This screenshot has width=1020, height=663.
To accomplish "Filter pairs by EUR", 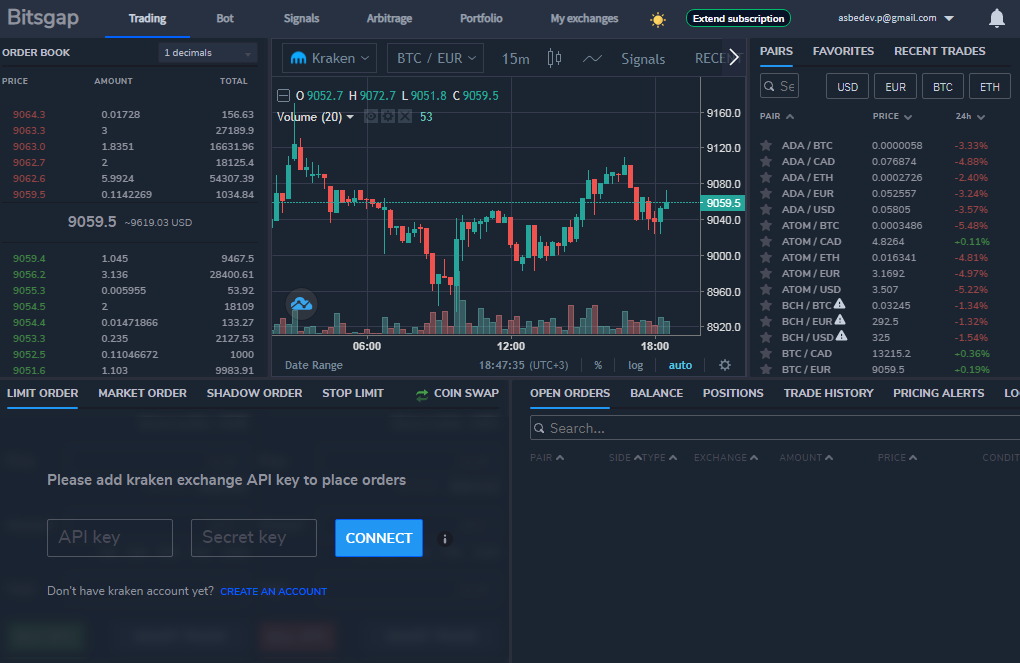I will [895, 87].
